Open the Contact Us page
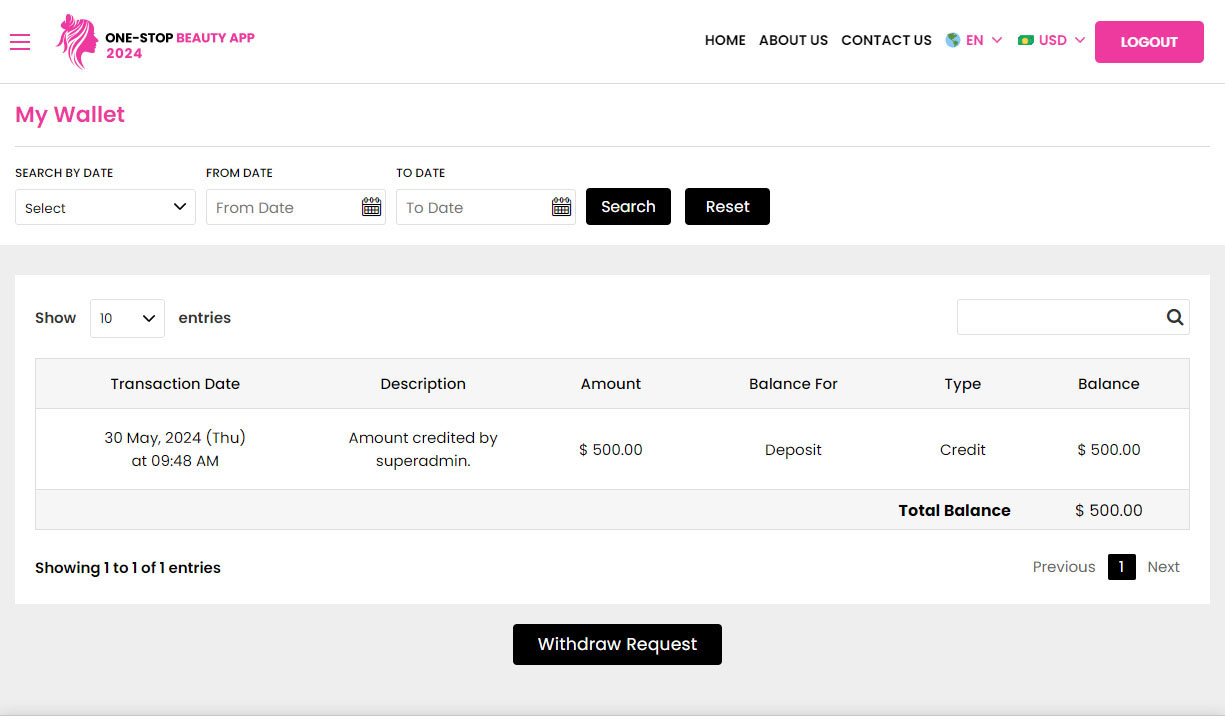The width and height of the screenshot is (1225, 722). coord(886,40)
